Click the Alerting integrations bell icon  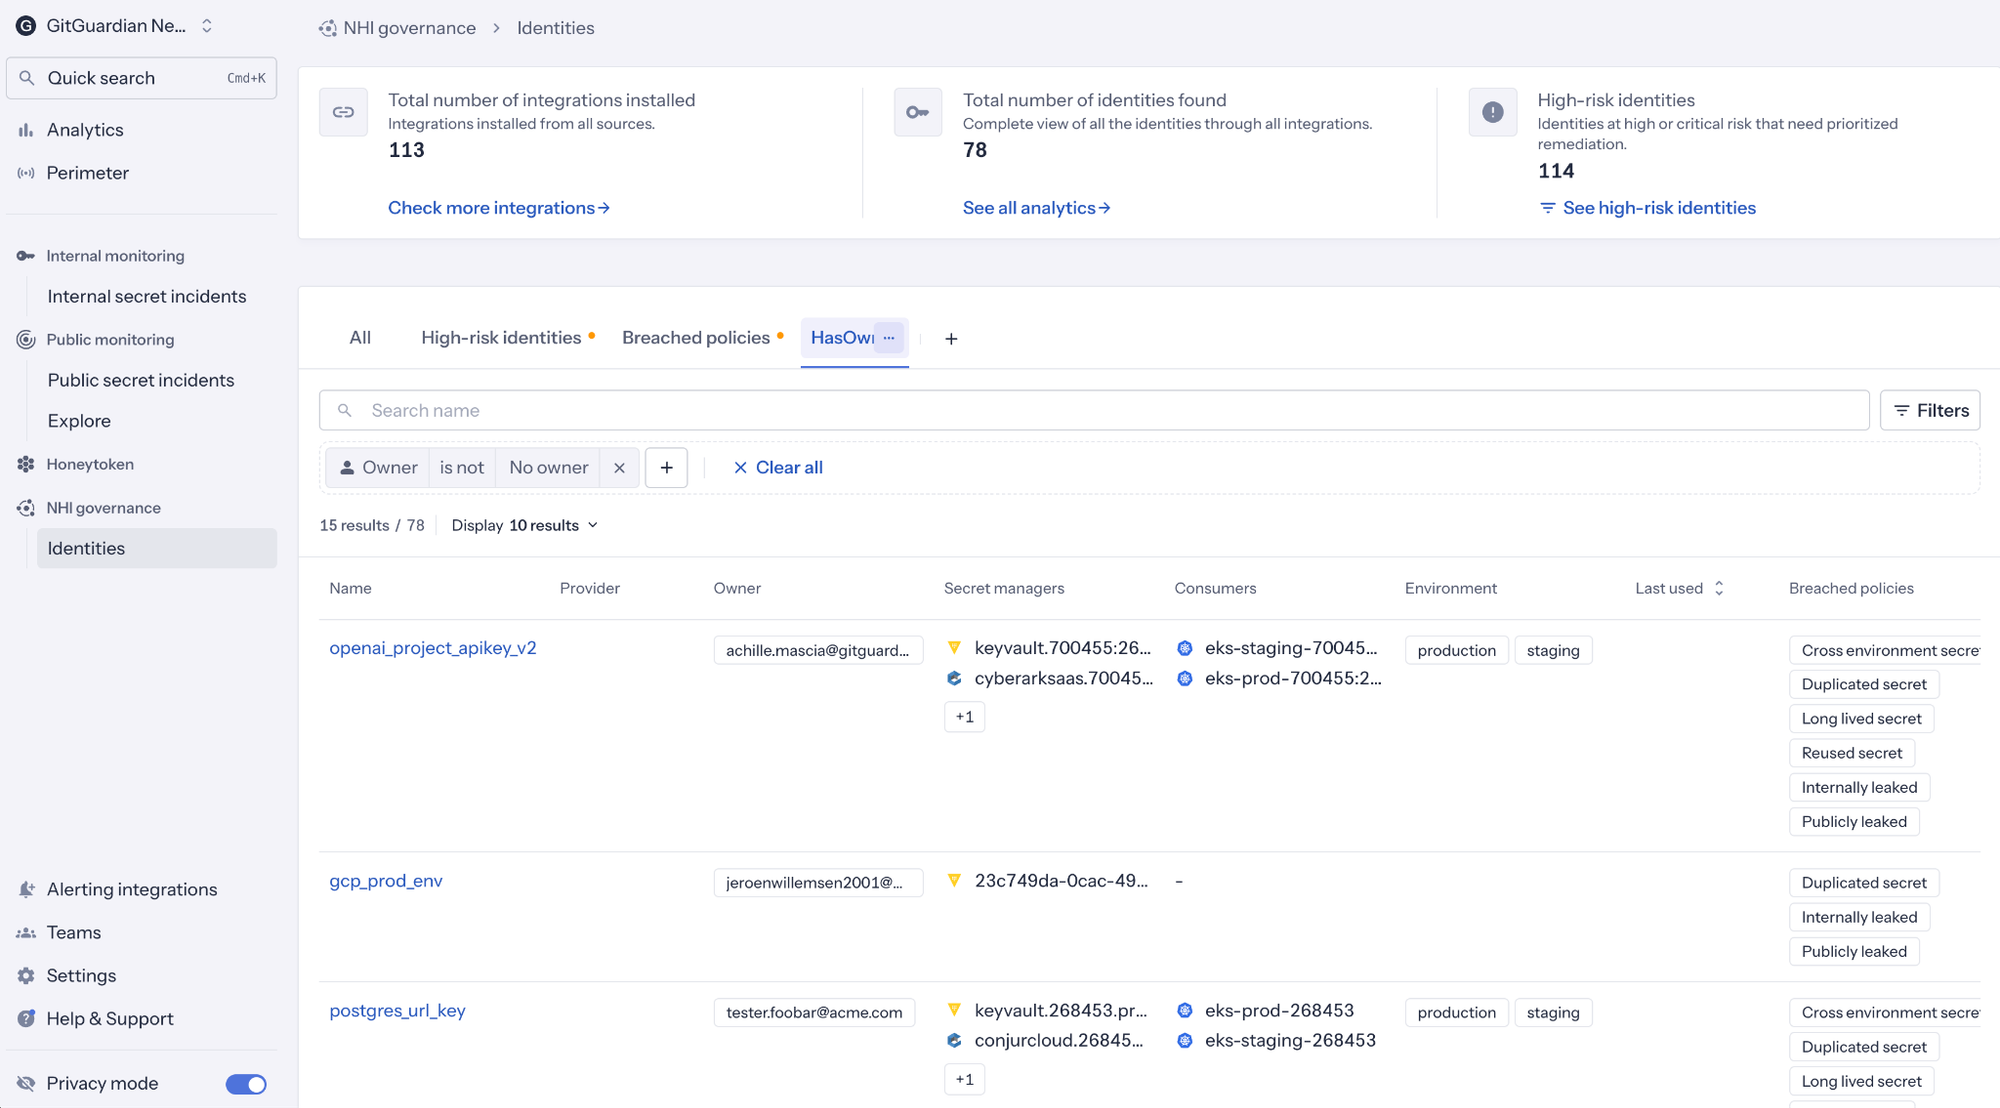(x=26, y=889)
